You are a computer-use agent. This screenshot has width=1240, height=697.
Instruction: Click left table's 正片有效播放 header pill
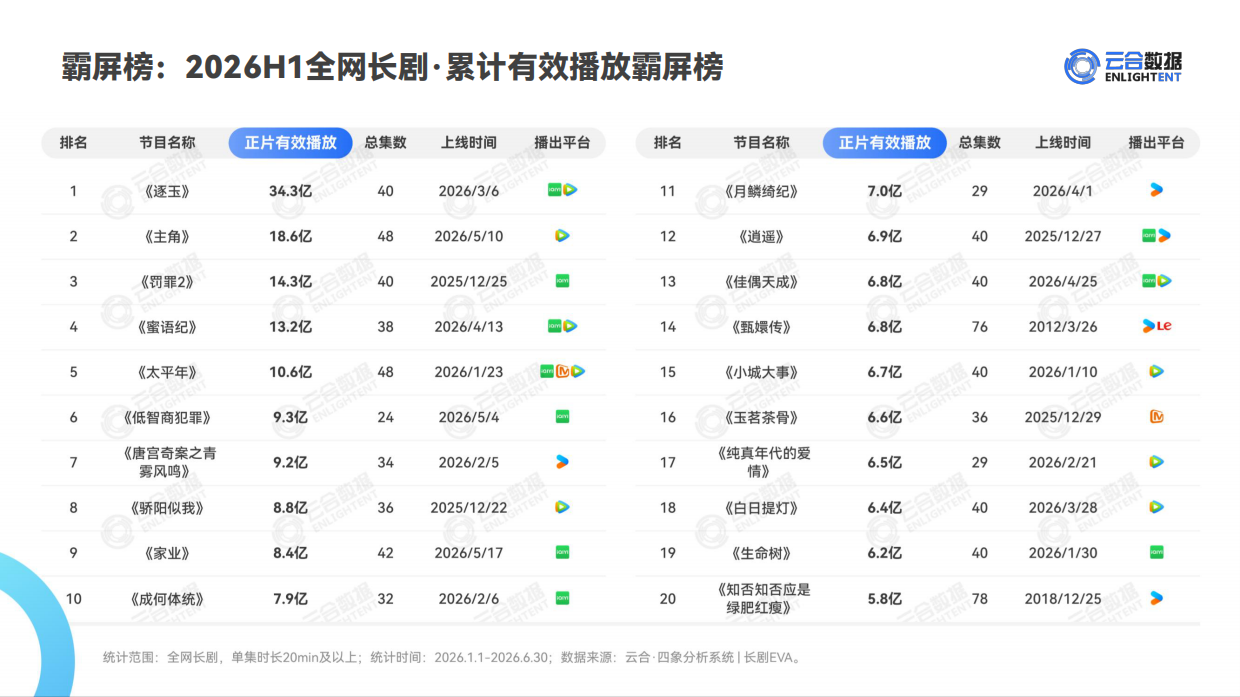pos(291,143)
